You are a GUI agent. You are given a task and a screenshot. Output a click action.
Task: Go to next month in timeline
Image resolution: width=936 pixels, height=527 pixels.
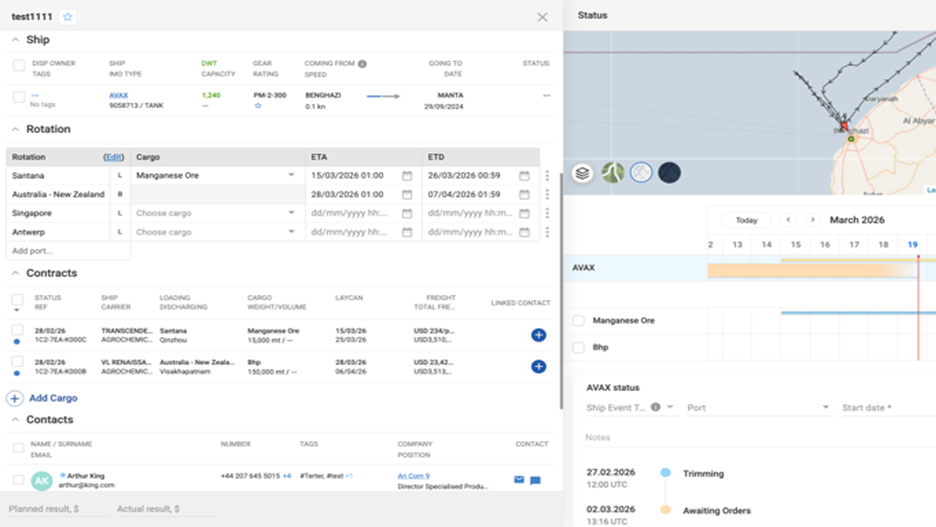pyautogui.click(x=812, y=220)
